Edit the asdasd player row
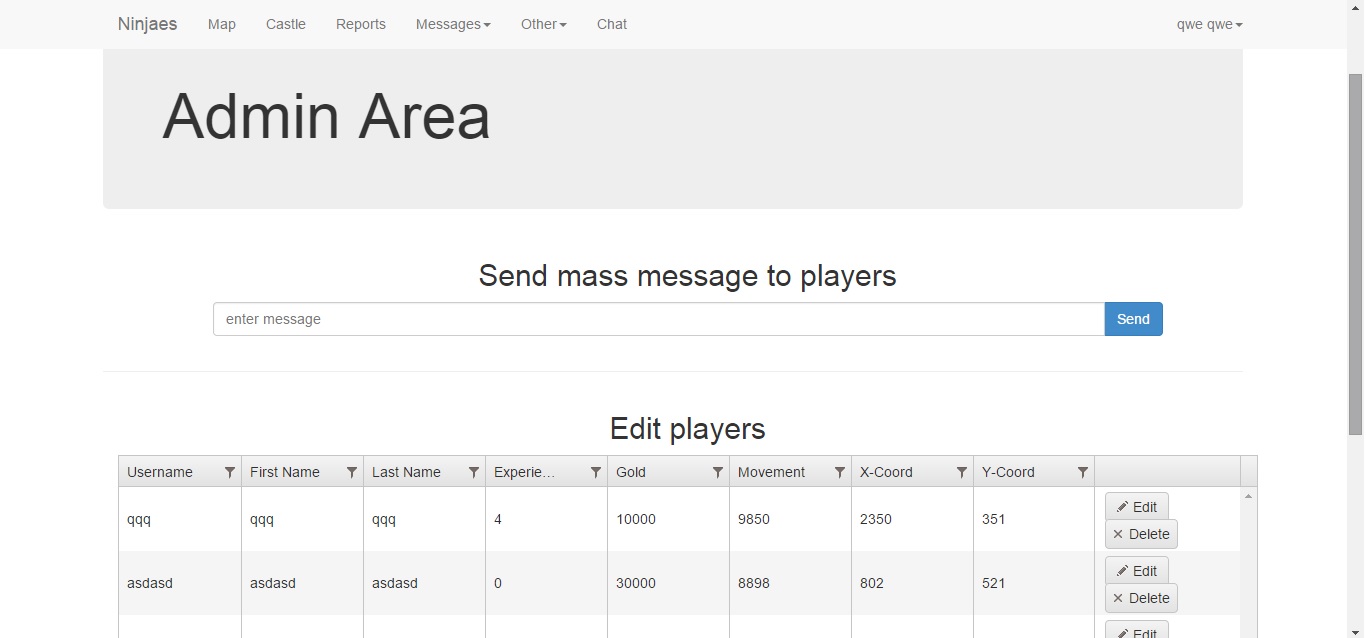The width and height of the screenshot is (1366, 638). 1137,570
